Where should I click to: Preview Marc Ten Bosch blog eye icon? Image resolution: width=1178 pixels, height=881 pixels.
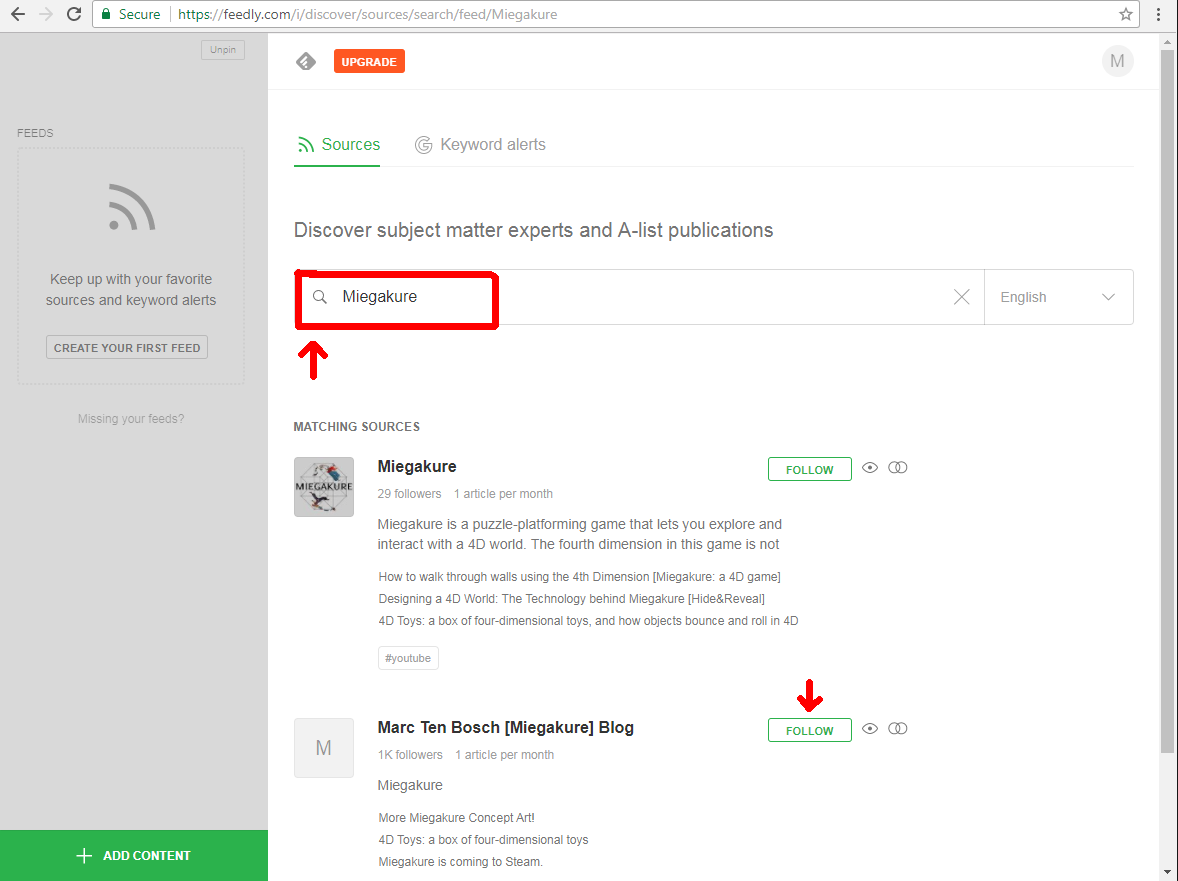coord(869,729)
